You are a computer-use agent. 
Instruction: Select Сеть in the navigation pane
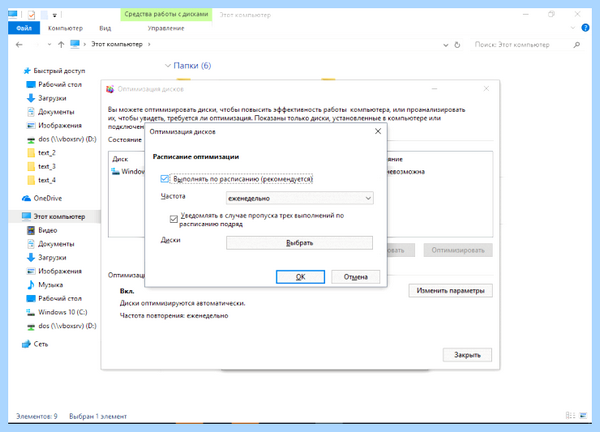pyautogui.click(x=41, y=344)
